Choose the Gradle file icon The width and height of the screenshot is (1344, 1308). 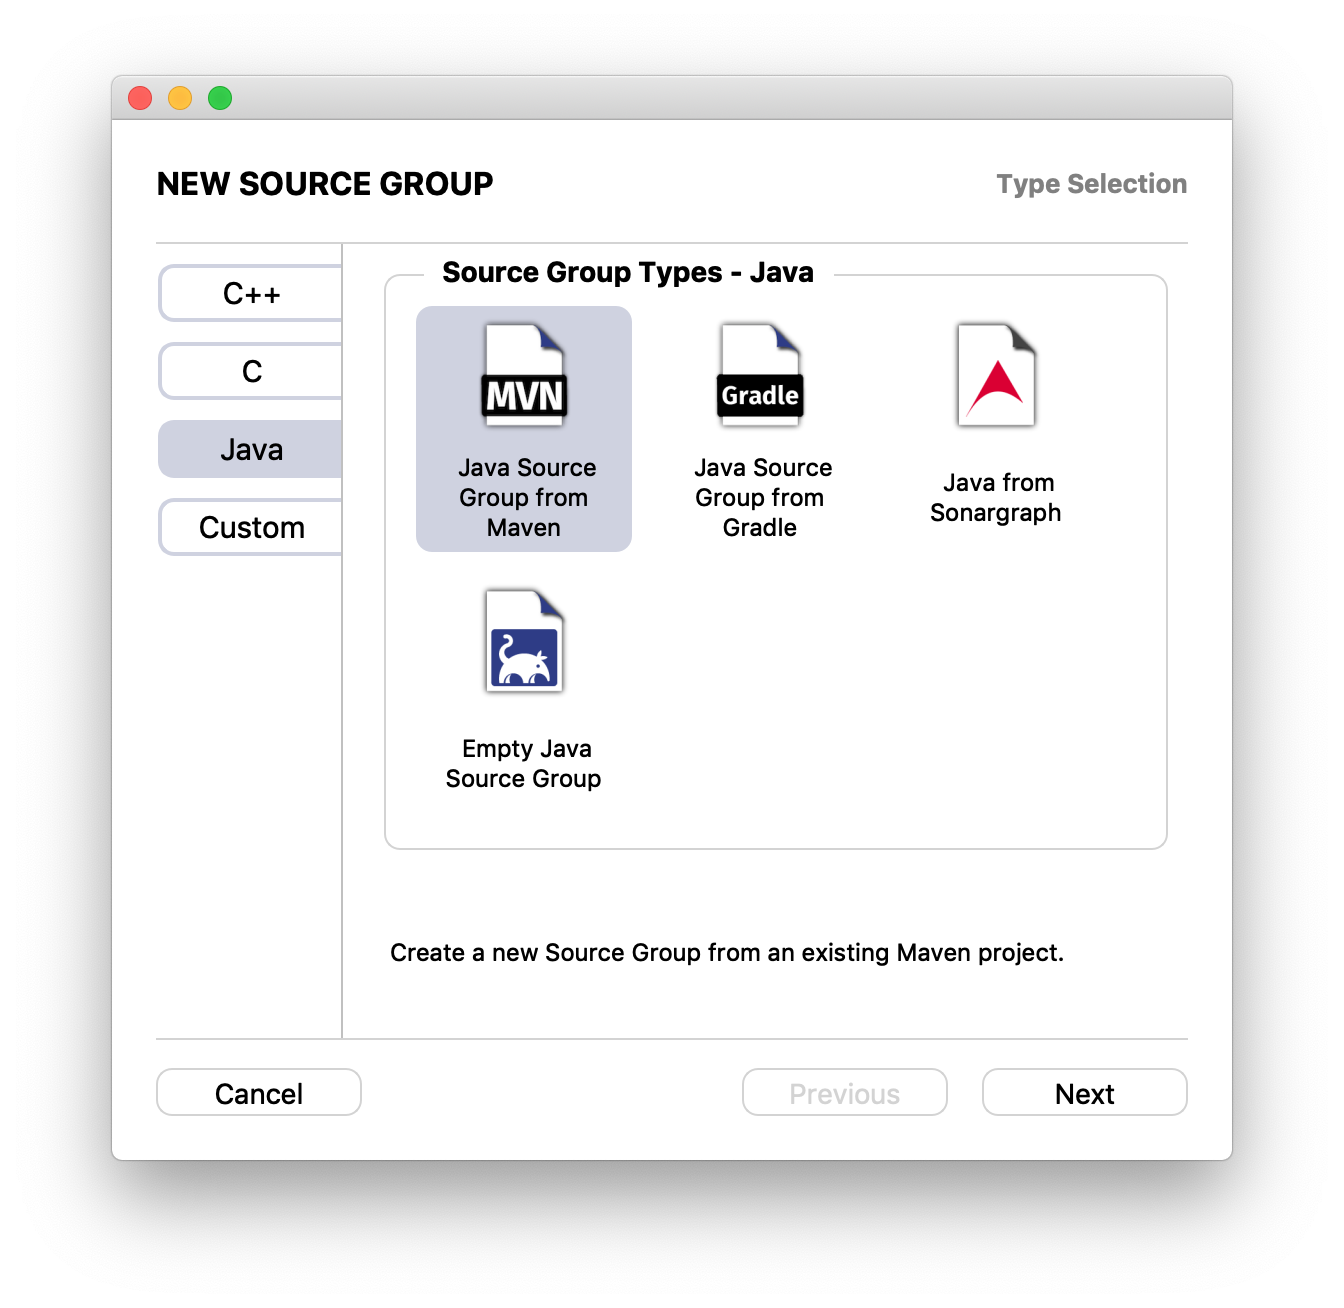760,375
